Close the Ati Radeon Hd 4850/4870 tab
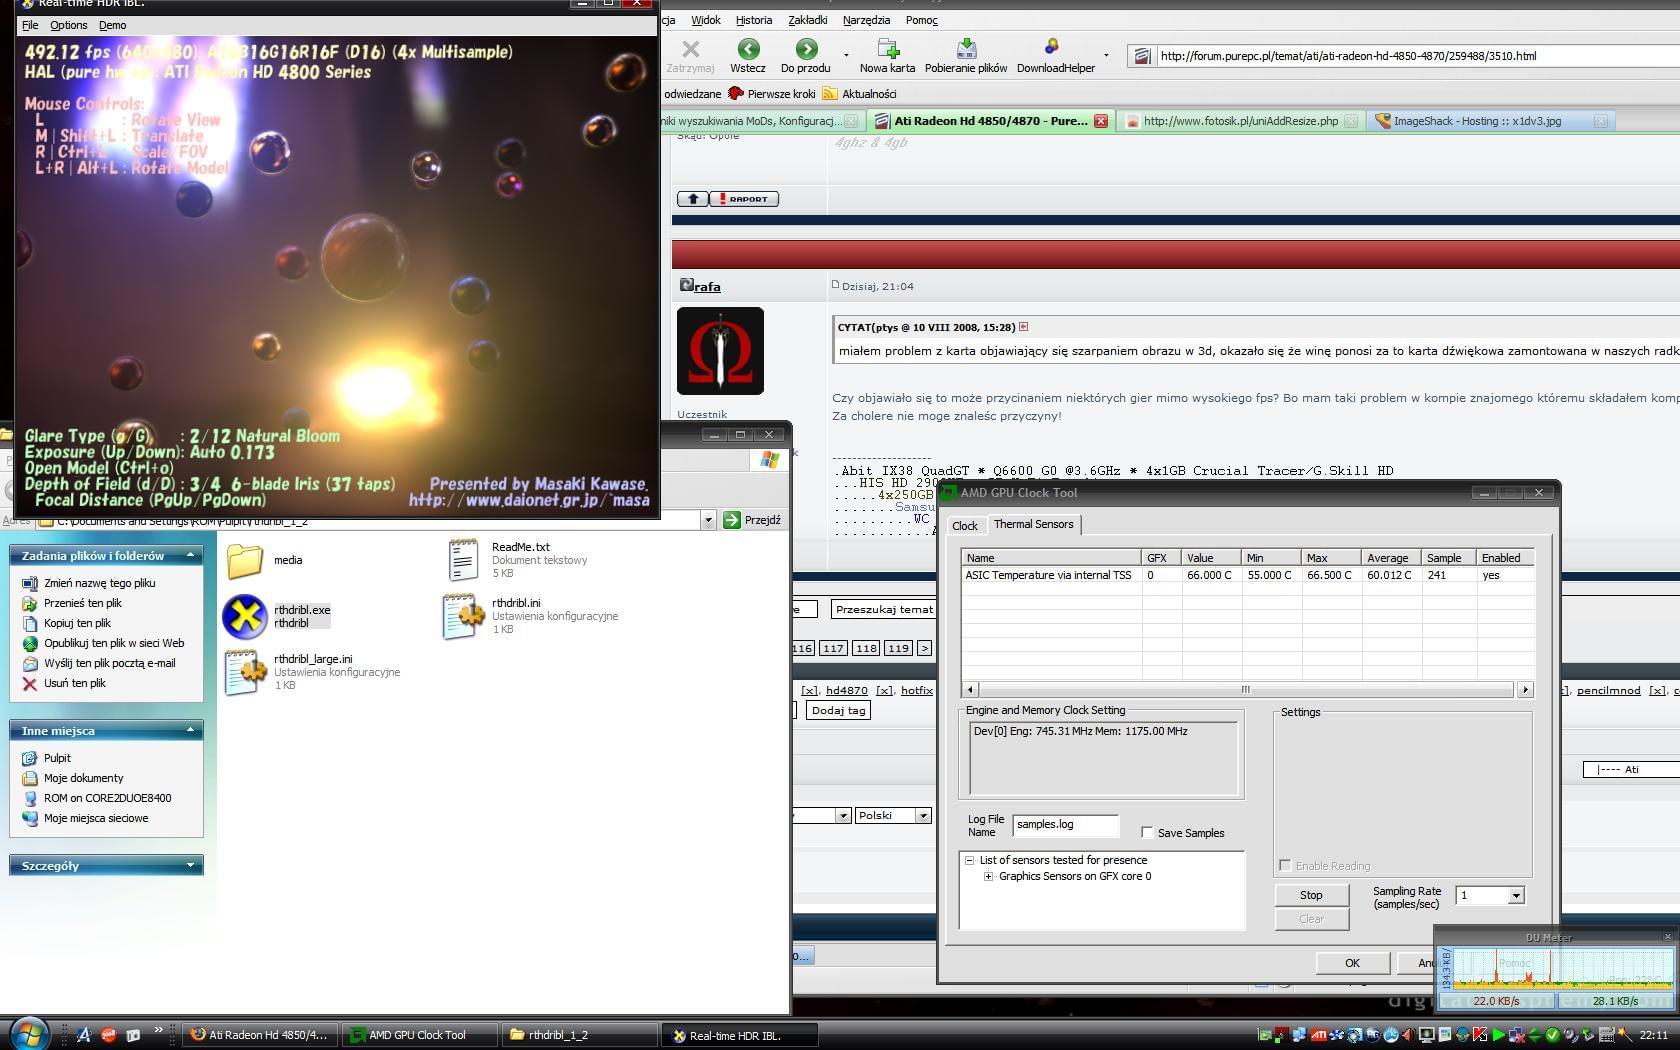The width and height of the screenshot is (1680, 1050). click(1101, 121)
